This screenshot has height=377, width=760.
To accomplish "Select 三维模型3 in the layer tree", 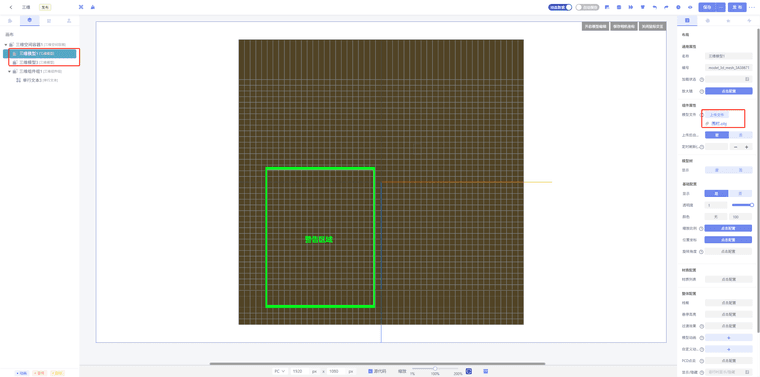I will [x=36, y=63].
